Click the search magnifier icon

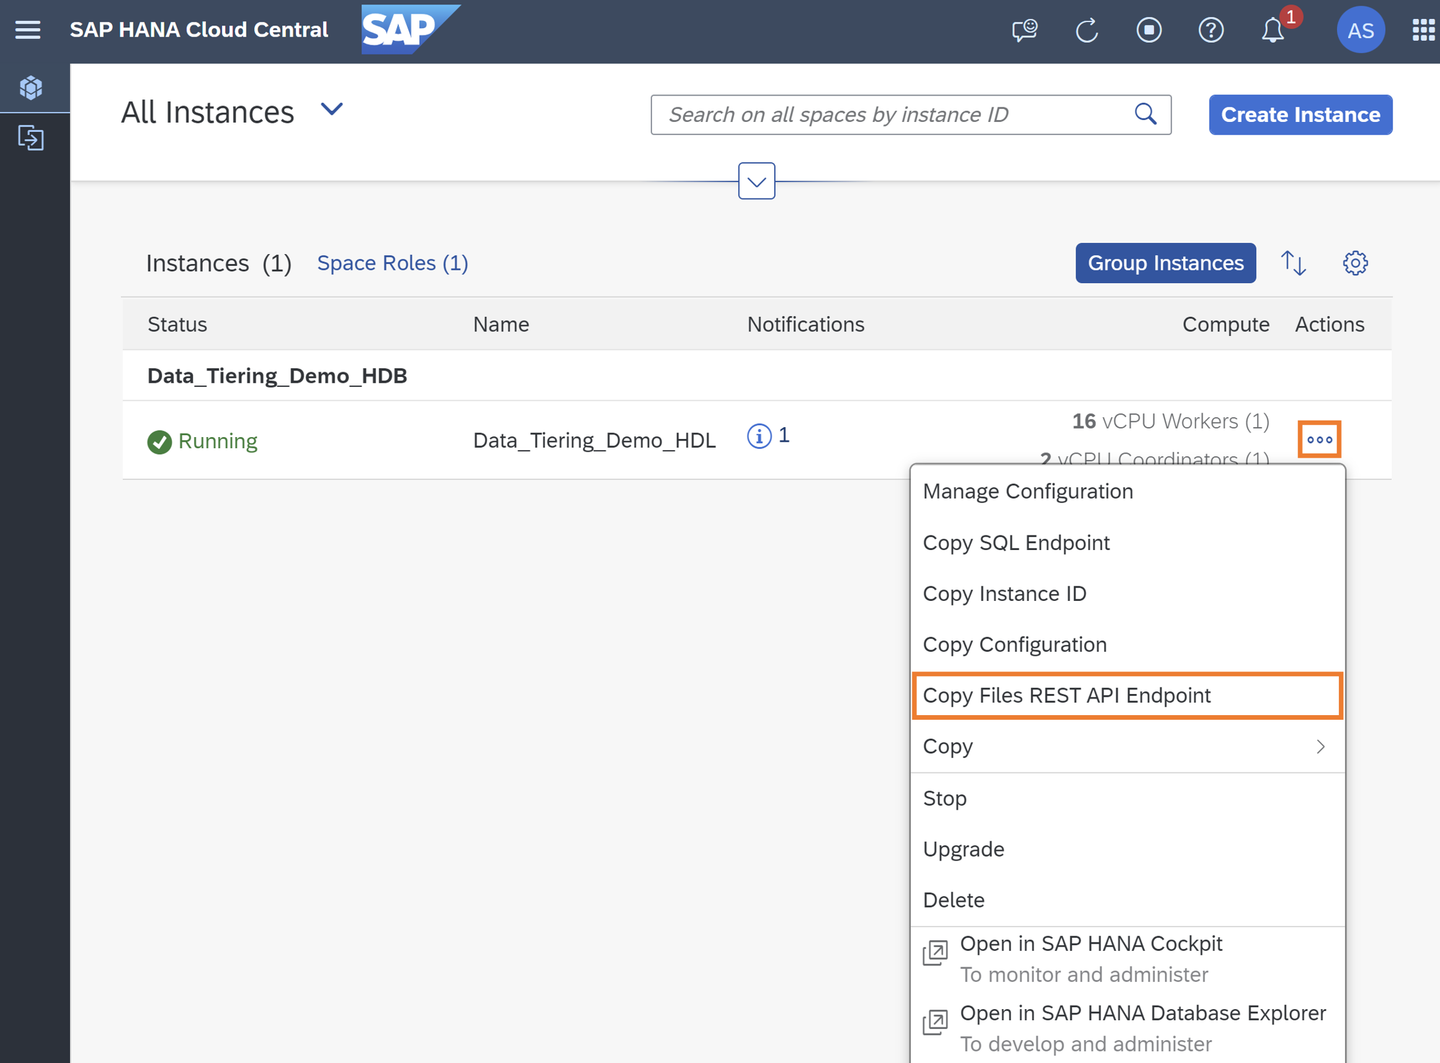pyautogui.click(x=1146, y=114)
